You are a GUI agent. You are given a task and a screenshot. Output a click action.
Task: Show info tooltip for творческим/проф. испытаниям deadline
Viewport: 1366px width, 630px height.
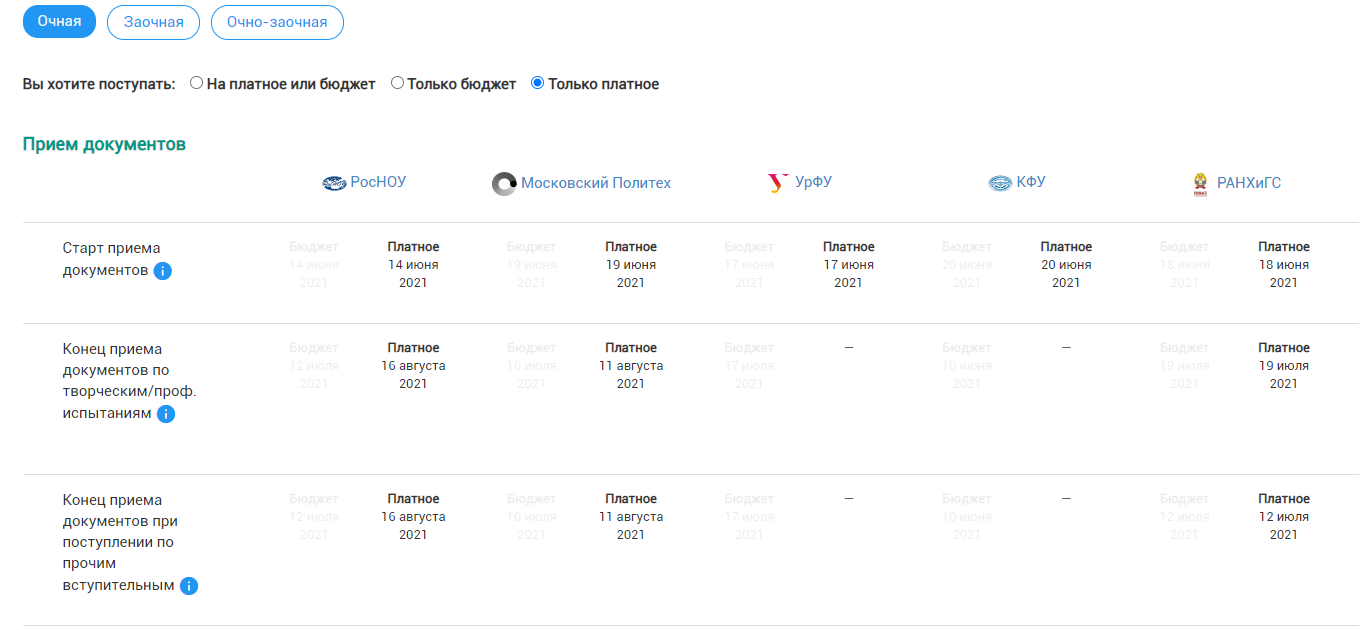(x=166, y=414)
